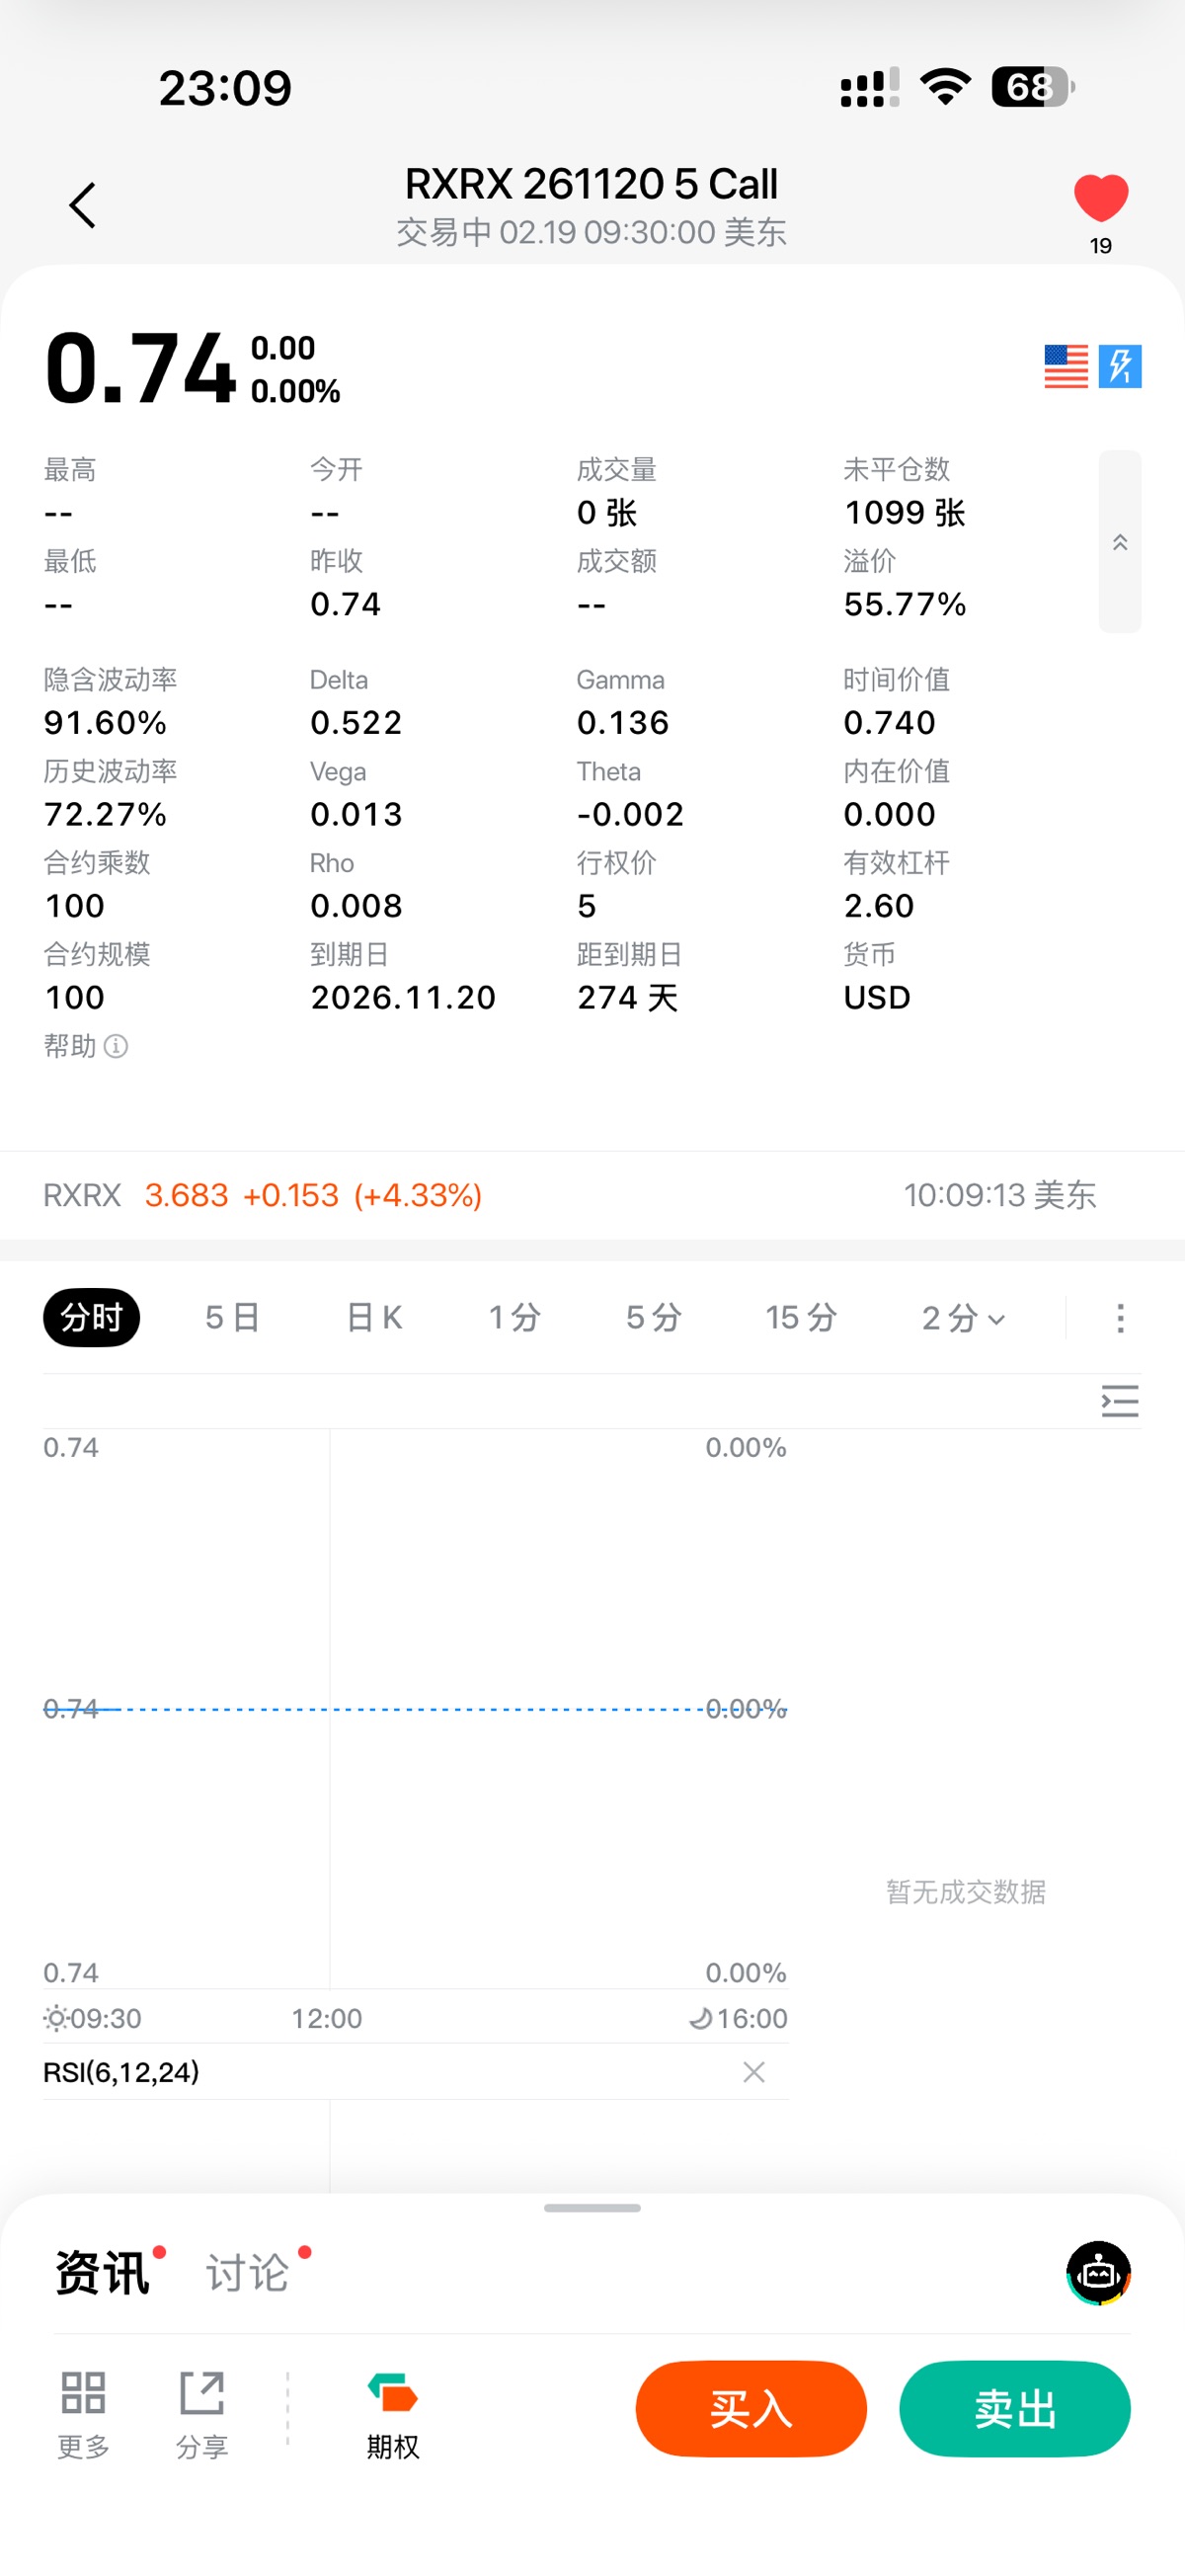Viewport: 1185px width, 2576px height.
Task: Switch to the 日K chart tab
Action: (x=374, y=1318)
